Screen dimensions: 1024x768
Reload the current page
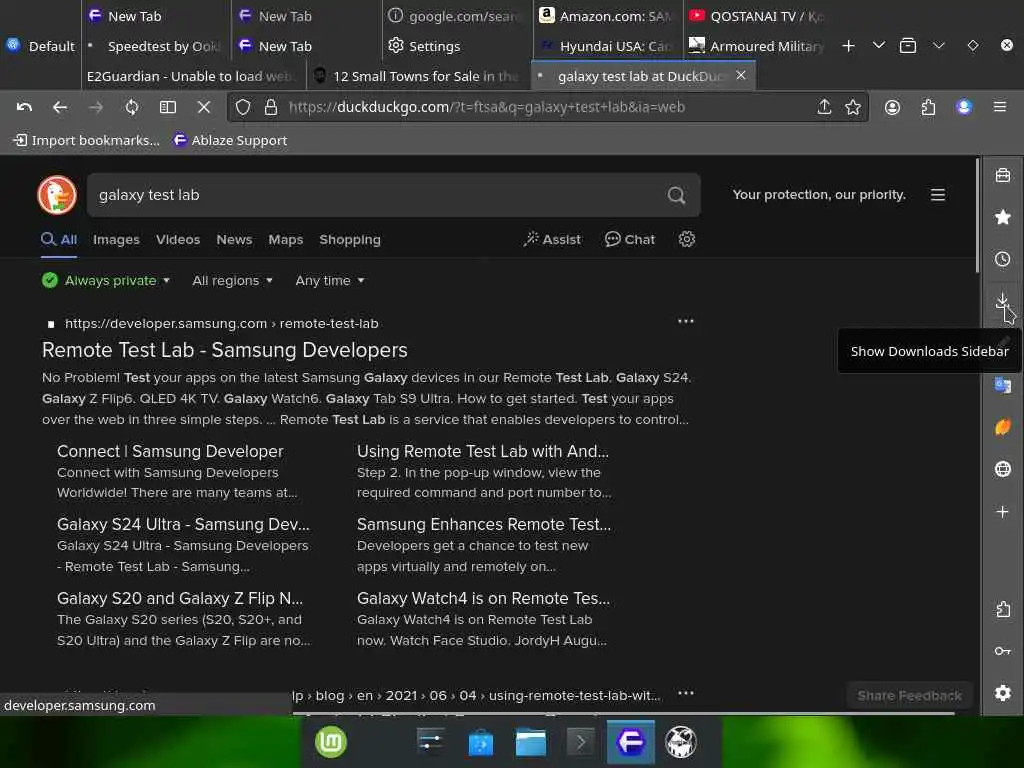132,107
